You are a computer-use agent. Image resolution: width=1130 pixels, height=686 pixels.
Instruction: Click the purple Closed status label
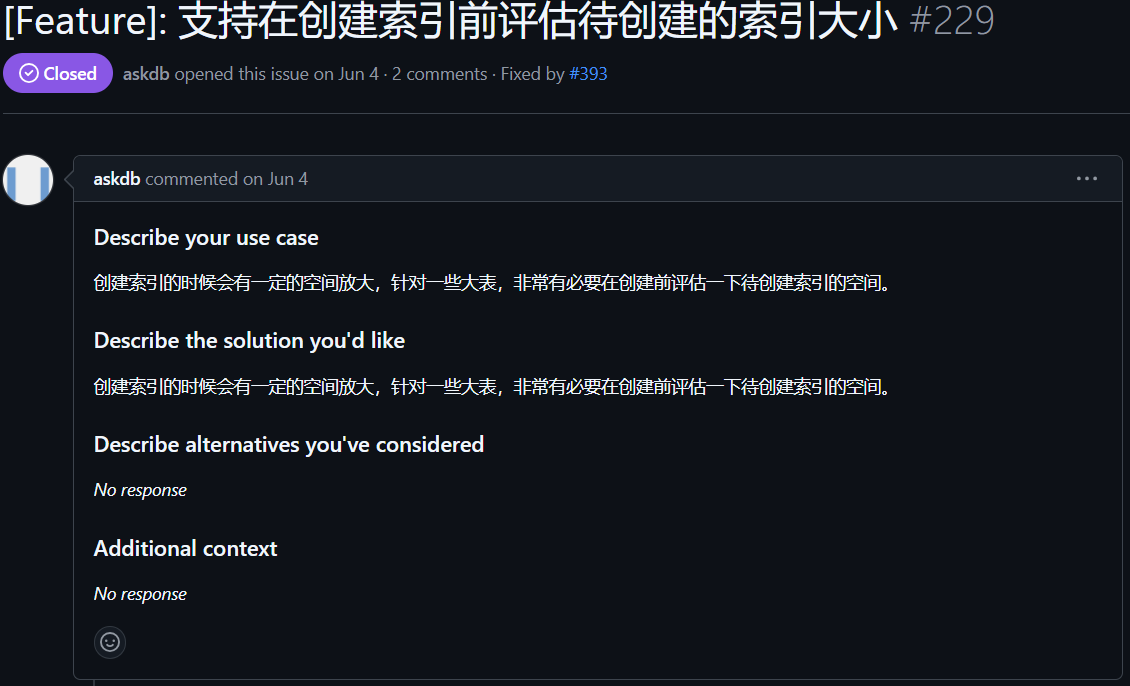[x=58, y=74]
